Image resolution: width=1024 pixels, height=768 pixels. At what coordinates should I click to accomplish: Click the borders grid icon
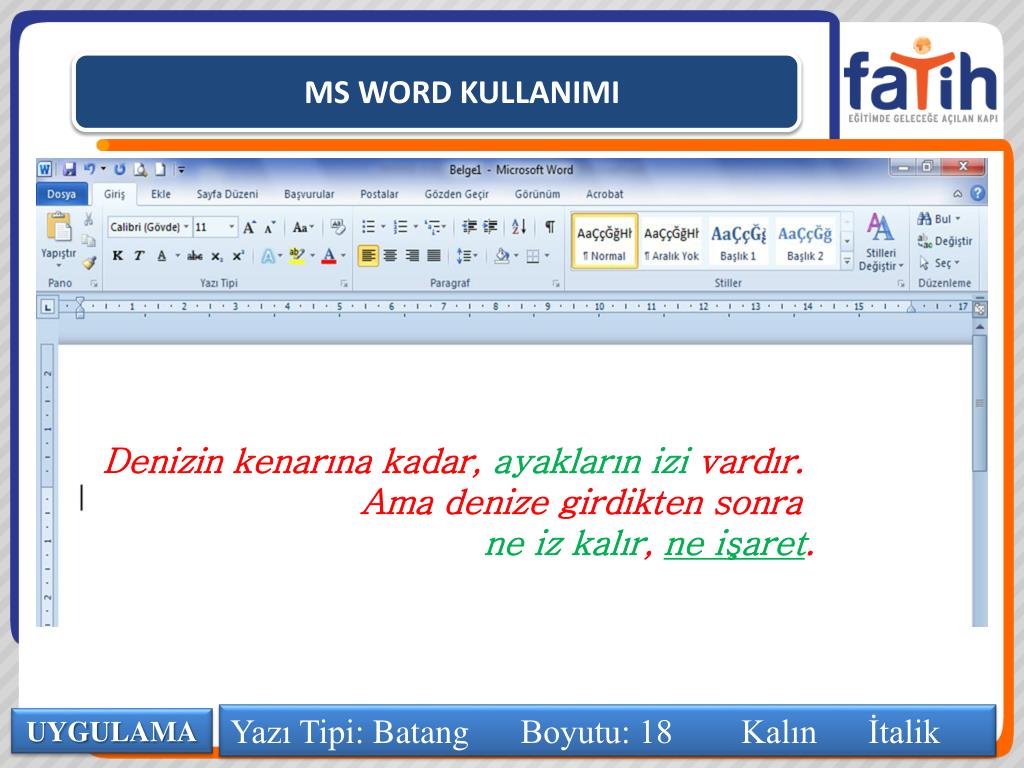click(x=533, y=257)
